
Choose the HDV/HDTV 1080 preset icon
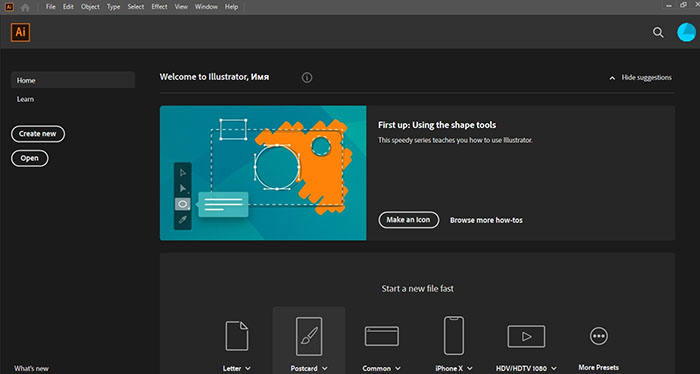coord(526,336)
